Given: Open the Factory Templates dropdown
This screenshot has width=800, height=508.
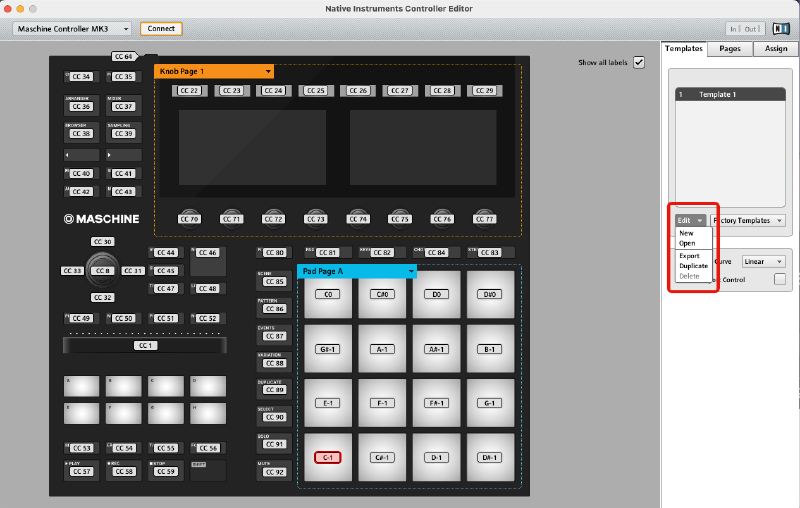Looking at the screenshot, I should pyautogui.click(x=747, y=220).
